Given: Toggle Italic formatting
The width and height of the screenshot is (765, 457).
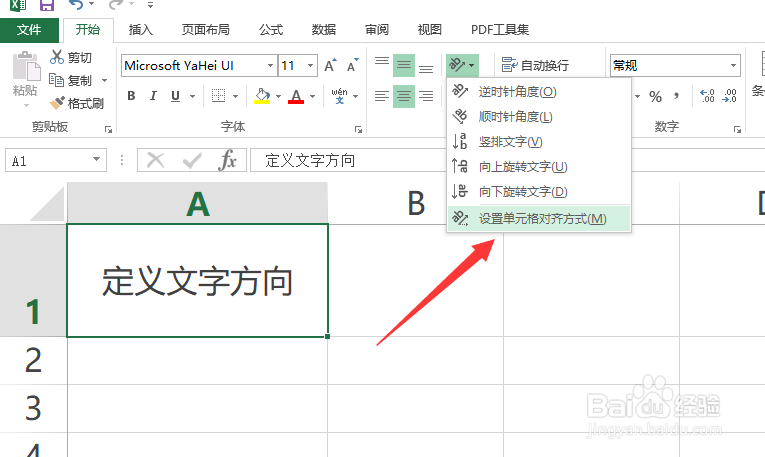Looking at the screenshot, I should pyautogui.click(x=153, y=96).
